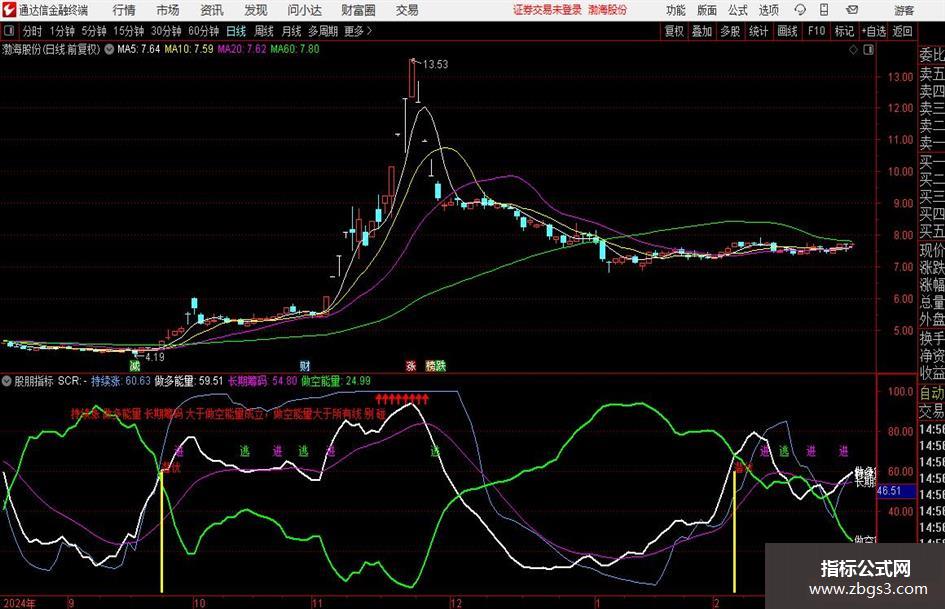Switch to the 月线 monthly period
This screenshot has height=609, width=945.
point(291,31)
